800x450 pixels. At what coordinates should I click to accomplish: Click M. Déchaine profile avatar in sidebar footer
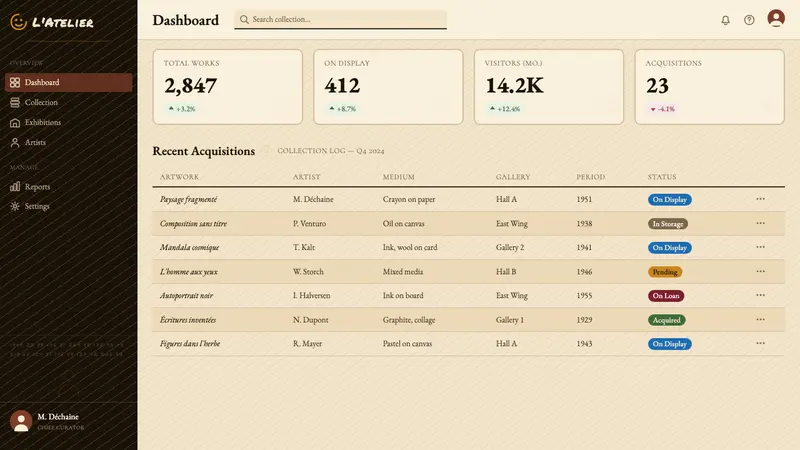pyautogui.click(x=21, y=421)
